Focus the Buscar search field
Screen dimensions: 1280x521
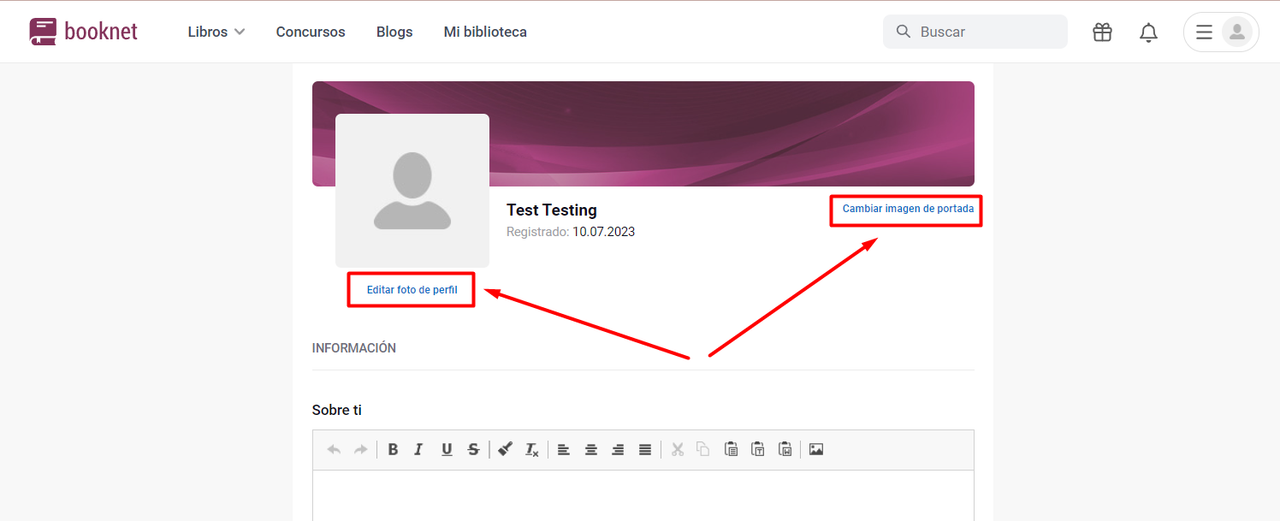point(975,32)
